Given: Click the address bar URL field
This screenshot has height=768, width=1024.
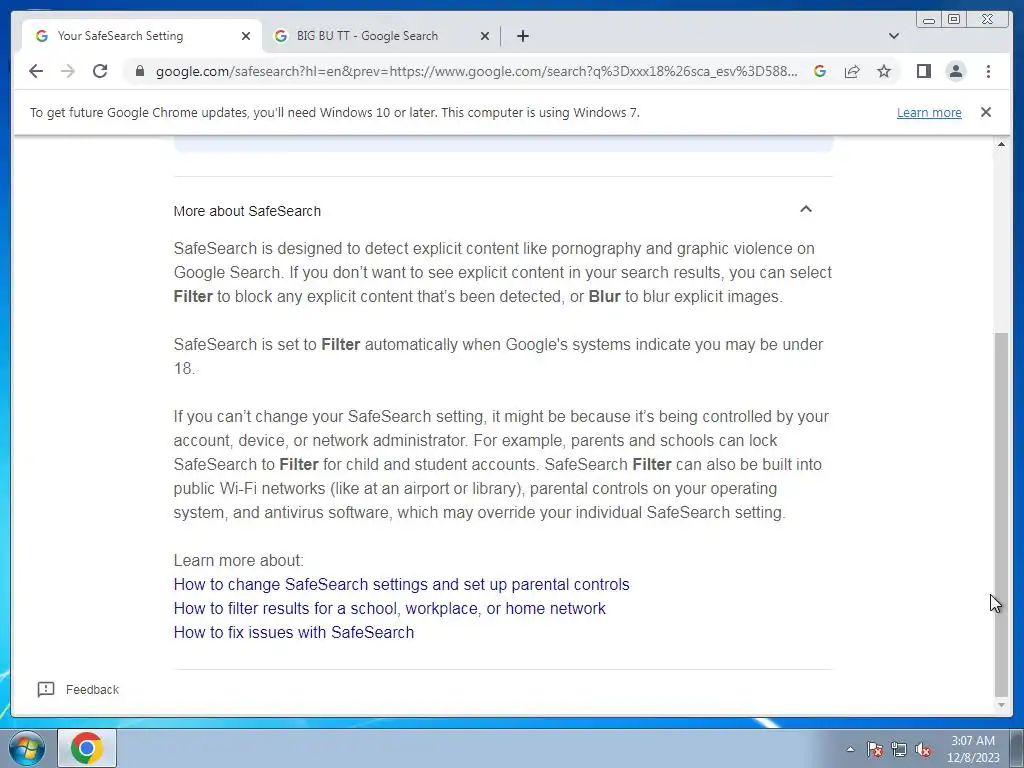Looking at the screenshot, I should tap(476, 71).
